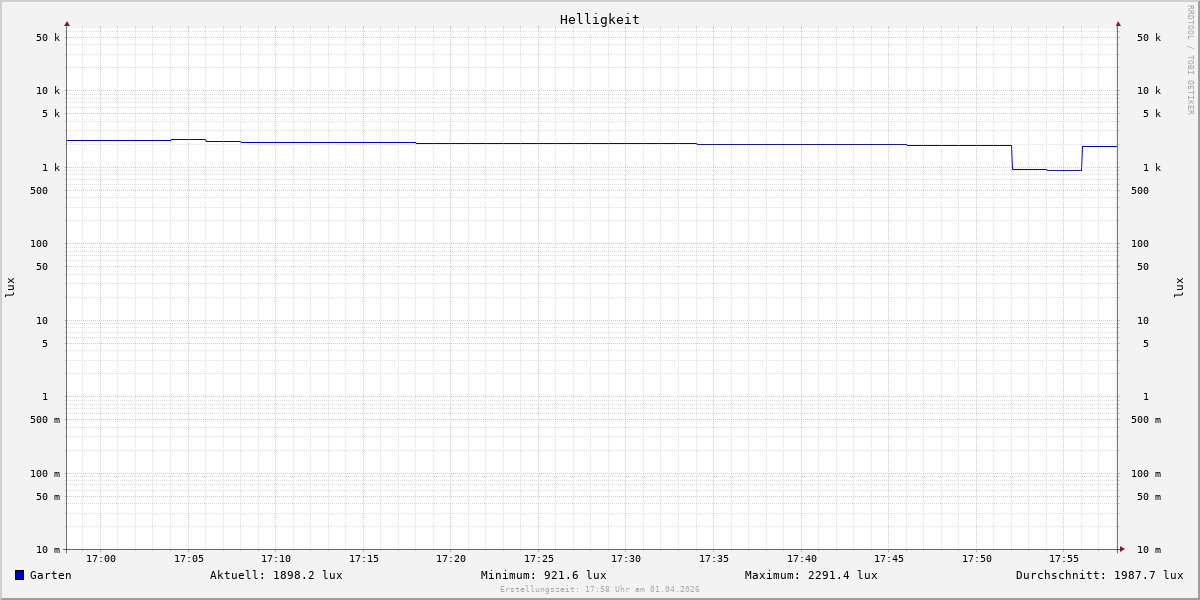Click the 17:15 time axis label
This screenshot has height=600, width=1200.
tap(364, 559)
